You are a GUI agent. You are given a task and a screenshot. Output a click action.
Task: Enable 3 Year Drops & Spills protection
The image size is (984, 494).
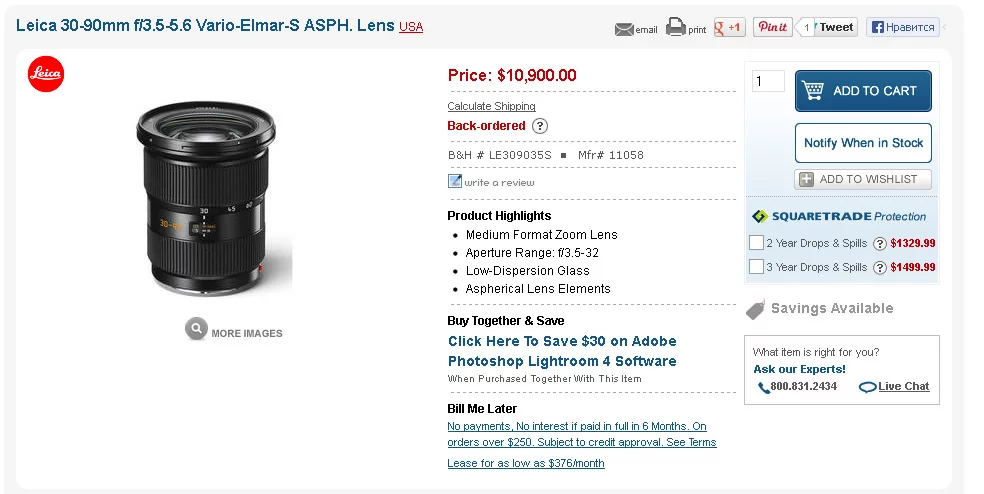(x=757, y=266)
